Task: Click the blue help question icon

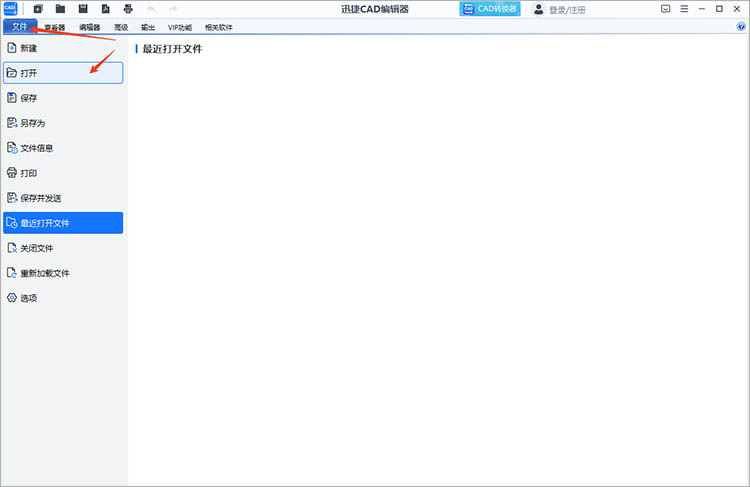Action: point(741,27)
